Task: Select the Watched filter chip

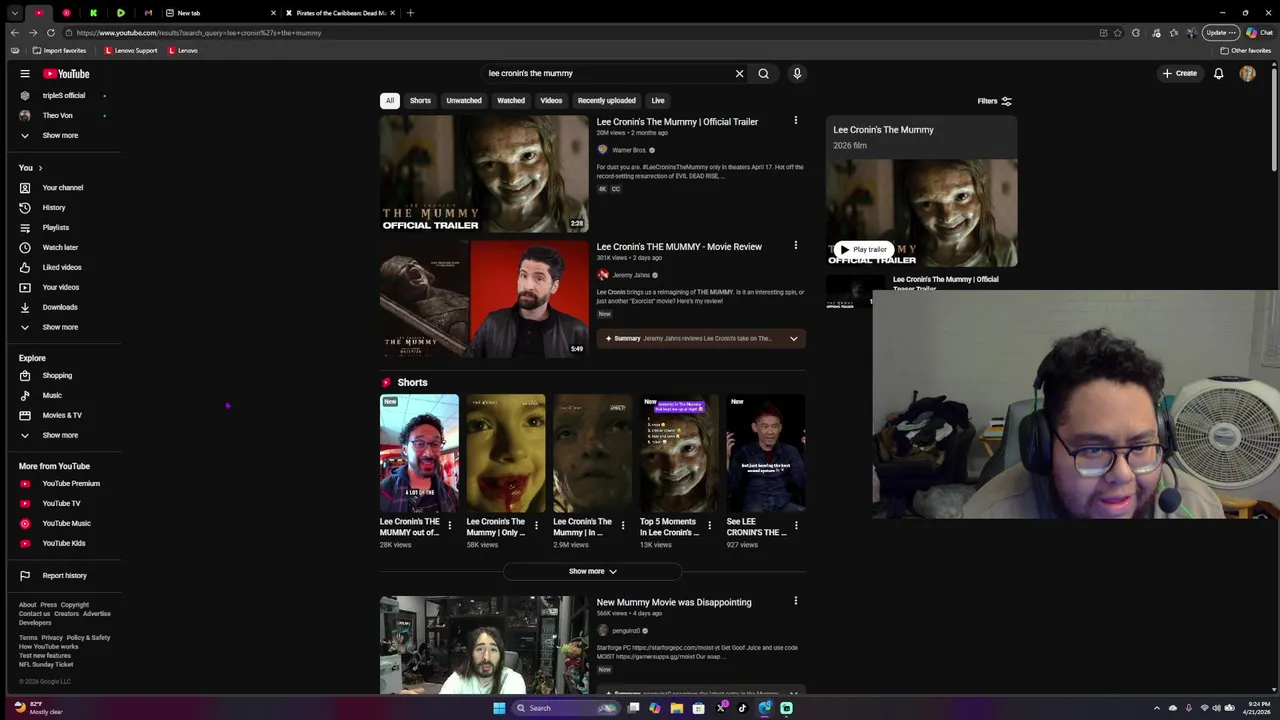Action: [511, 100]
